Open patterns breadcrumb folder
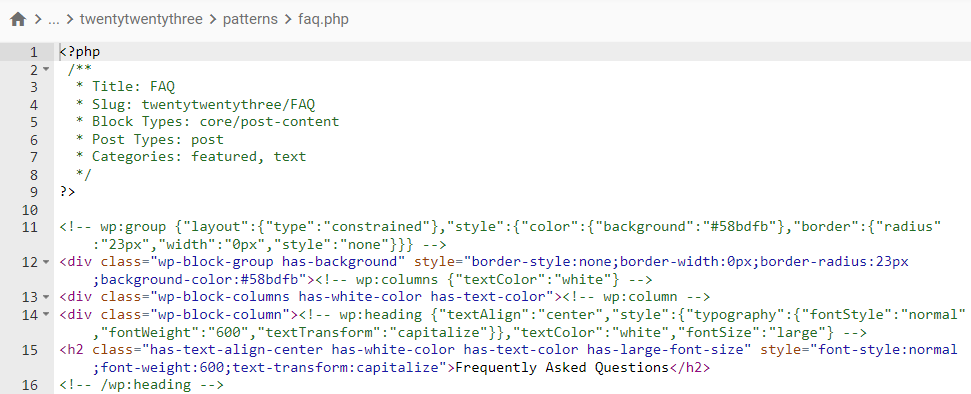The width and height of the screenshot is (971, 394). click(x=250, y=19)
